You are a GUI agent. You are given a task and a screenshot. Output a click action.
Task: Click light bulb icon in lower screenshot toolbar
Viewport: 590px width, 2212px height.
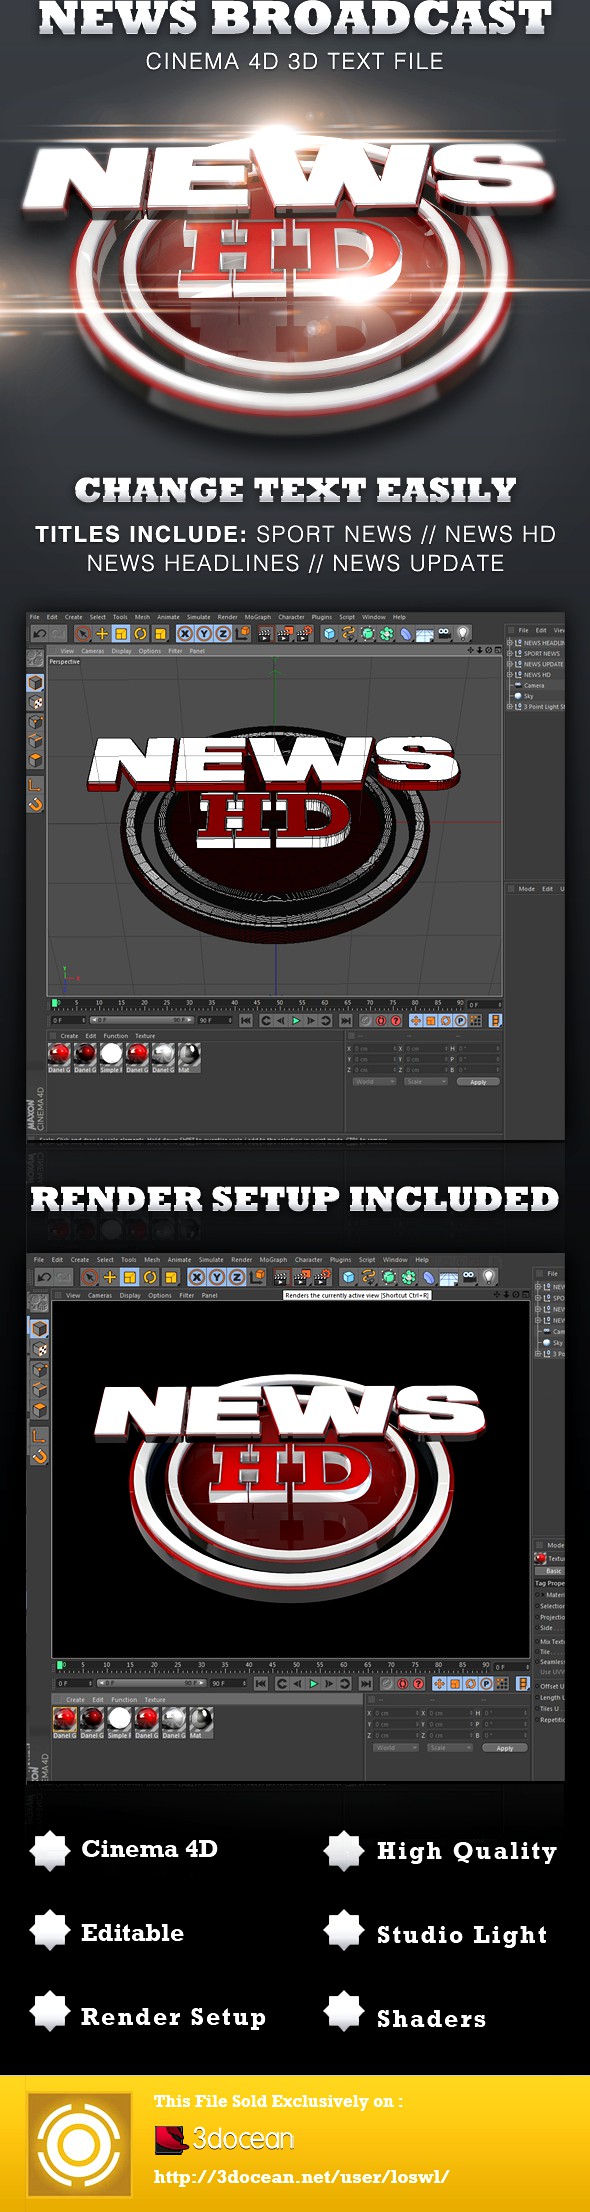[x=489, y=1277]
